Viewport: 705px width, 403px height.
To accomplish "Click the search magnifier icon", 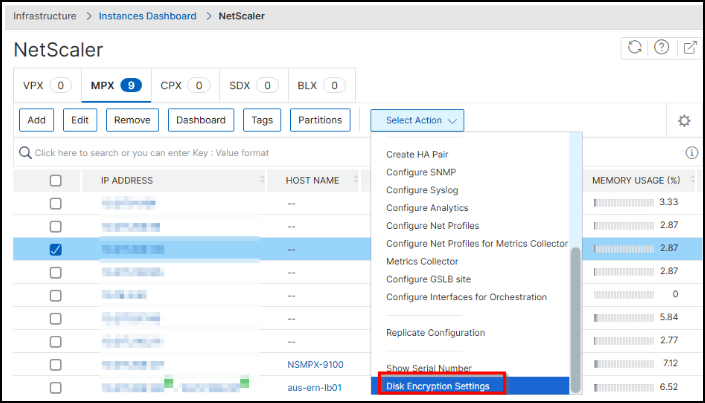I will coord(25,153).
